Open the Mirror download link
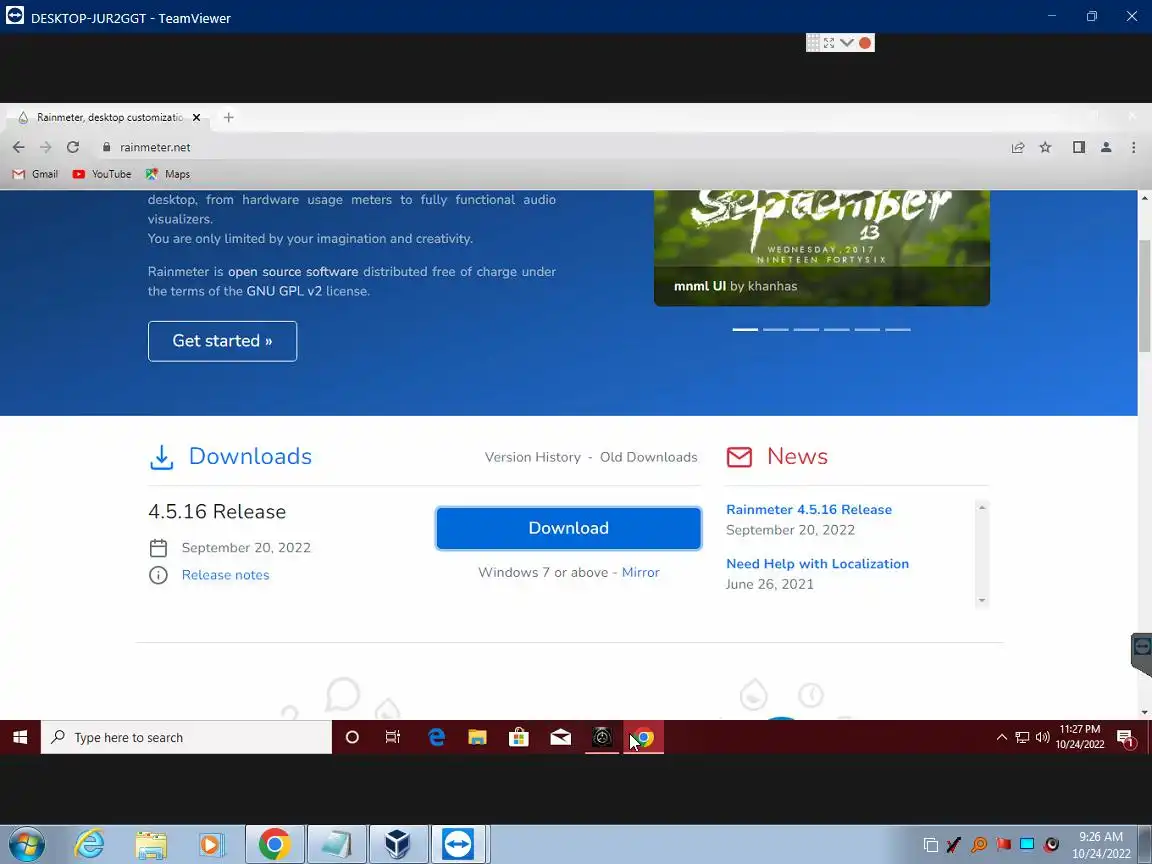Screen dimensions: 1152x864 (641, 572)
